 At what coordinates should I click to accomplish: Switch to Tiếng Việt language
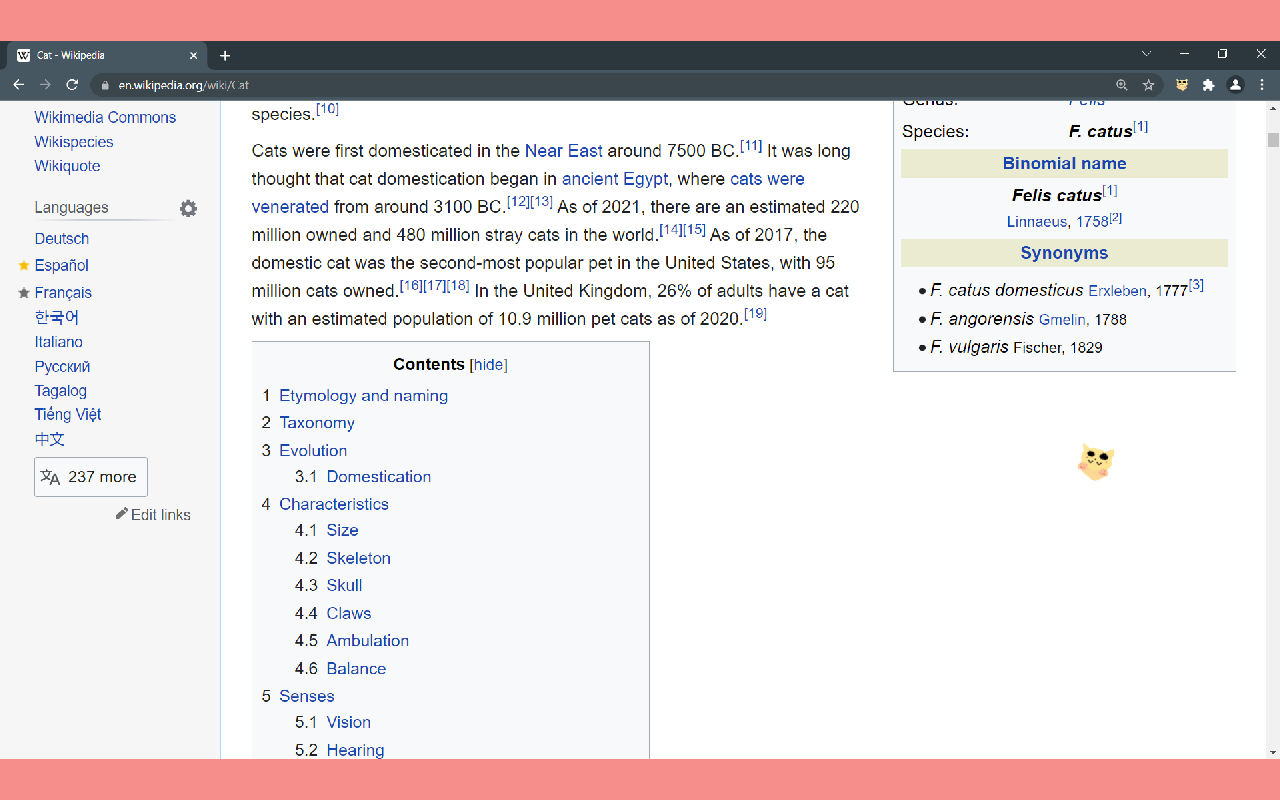68,414
